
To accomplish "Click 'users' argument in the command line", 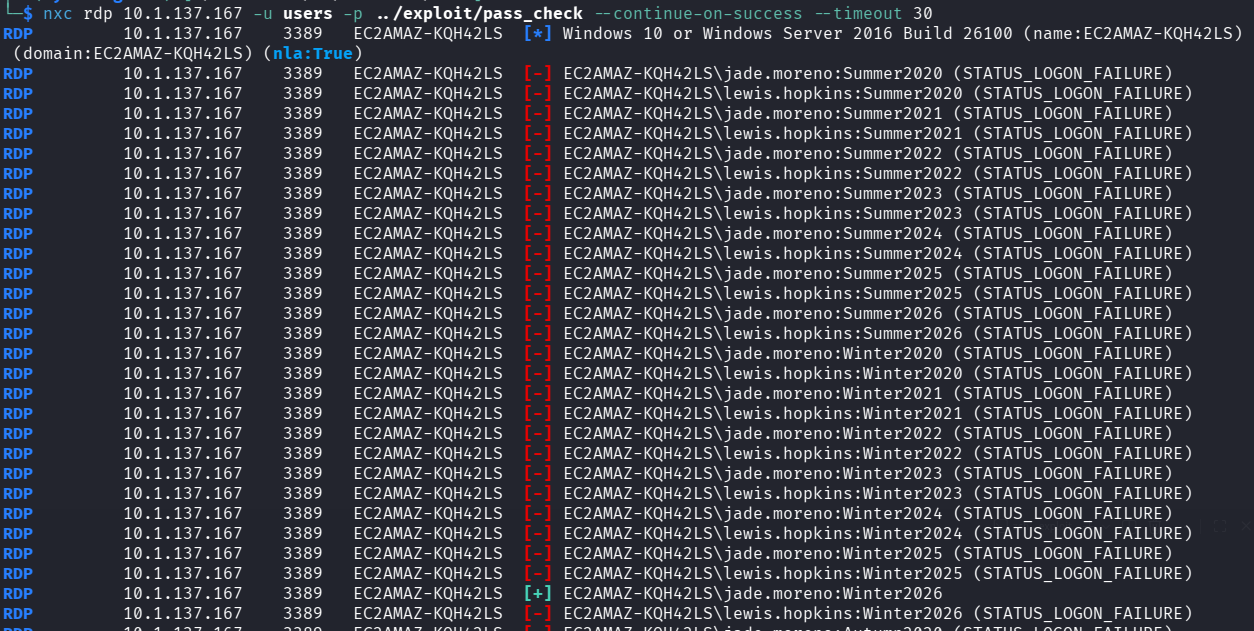I will (x=308, y=14).
